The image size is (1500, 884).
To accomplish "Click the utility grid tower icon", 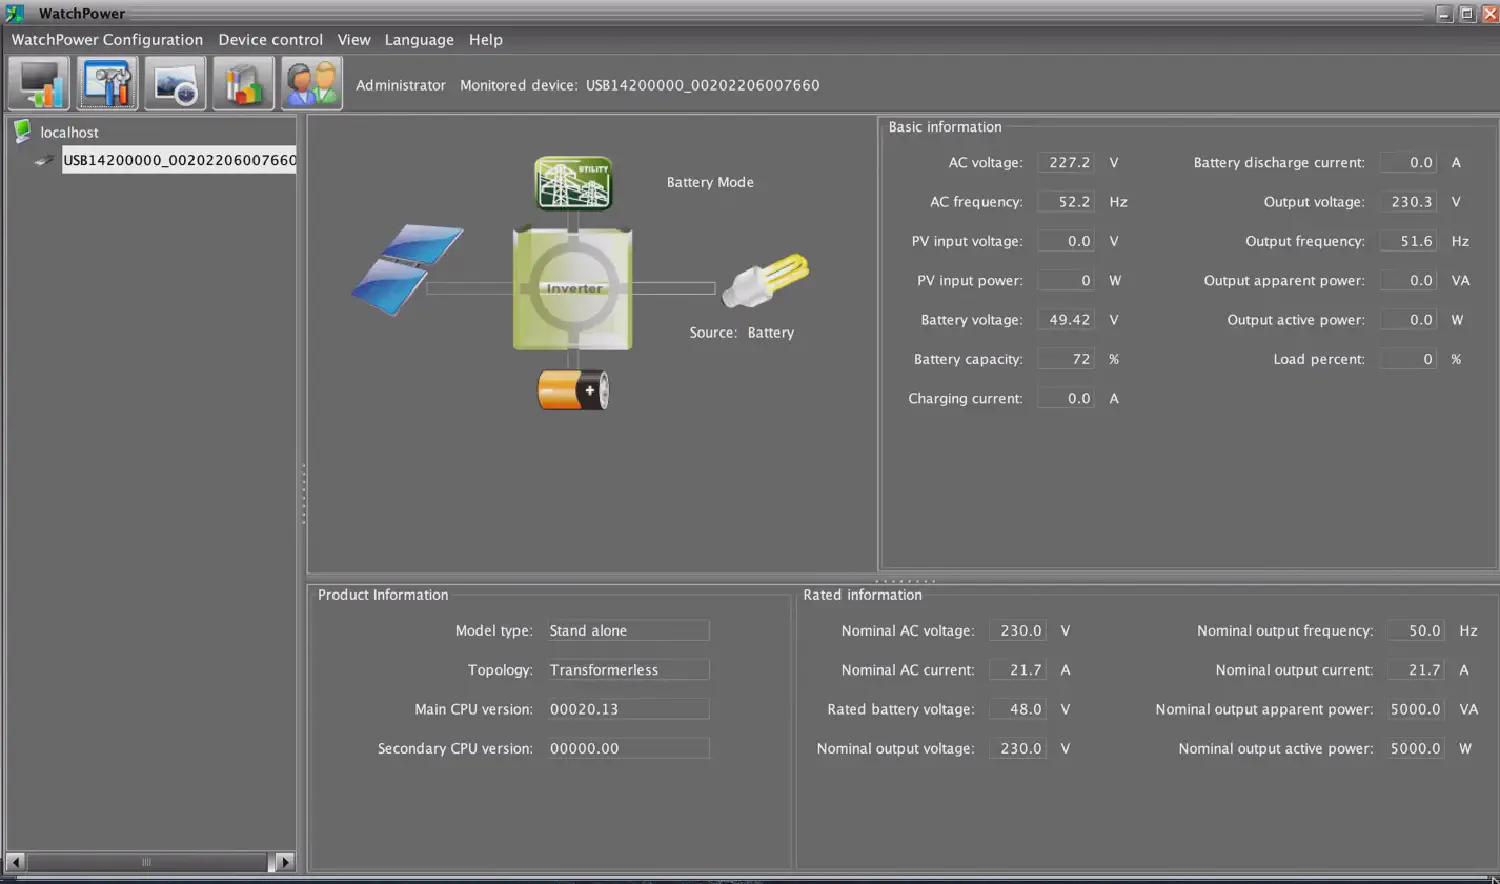I will point(573,183).
